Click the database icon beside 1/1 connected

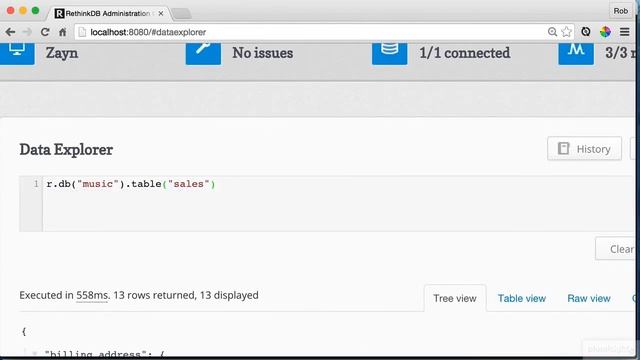[389, 53]
